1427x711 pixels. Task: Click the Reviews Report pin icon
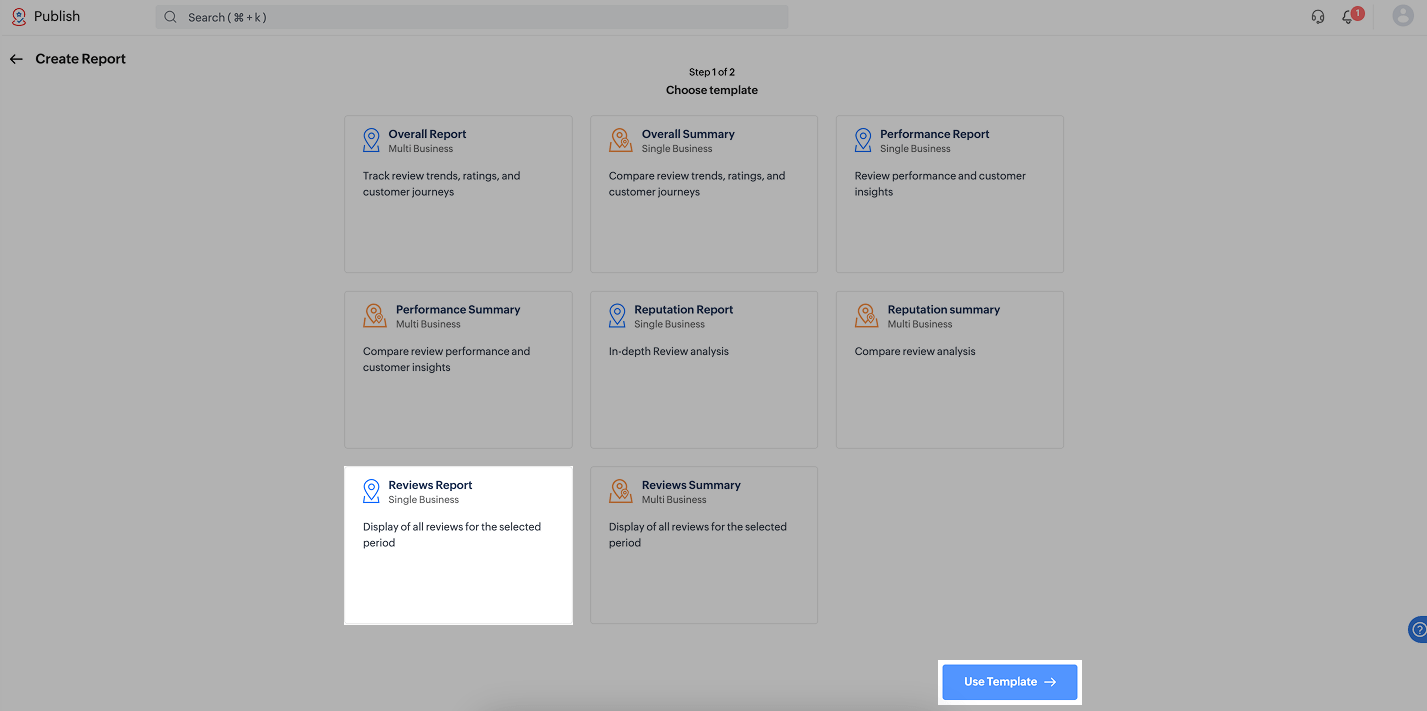pyautogui.click(x=371, y=491)
